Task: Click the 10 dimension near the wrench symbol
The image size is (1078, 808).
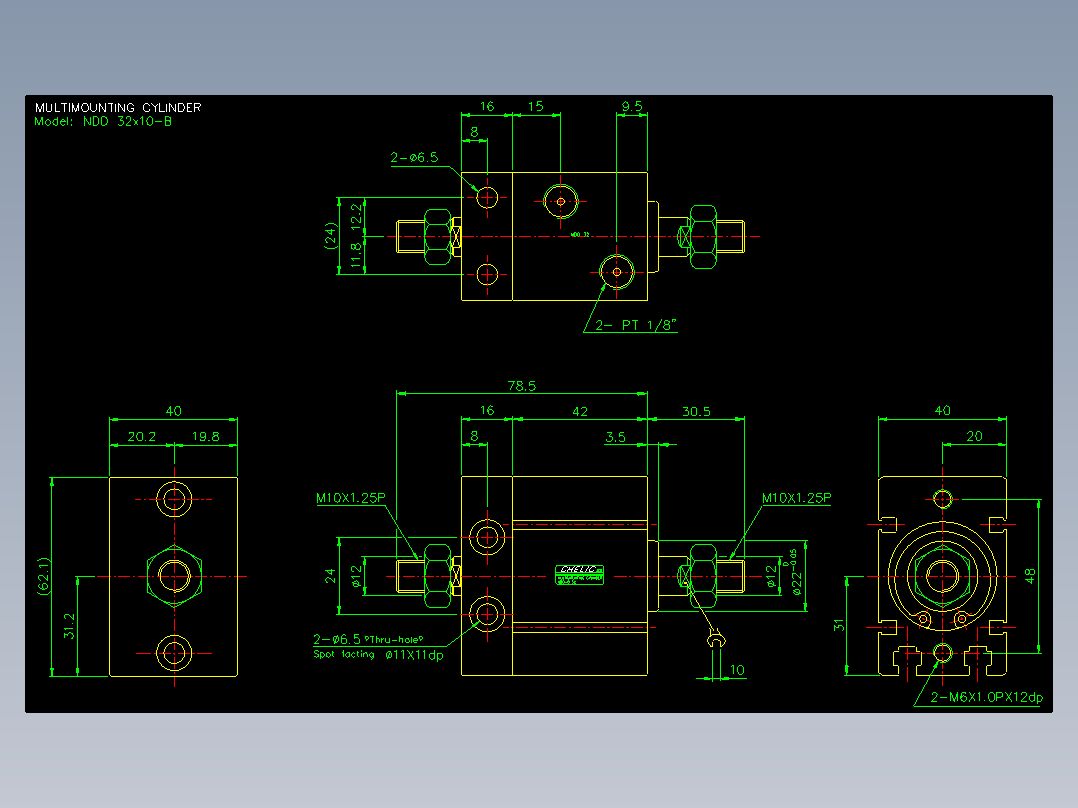Action: point(737,670)
